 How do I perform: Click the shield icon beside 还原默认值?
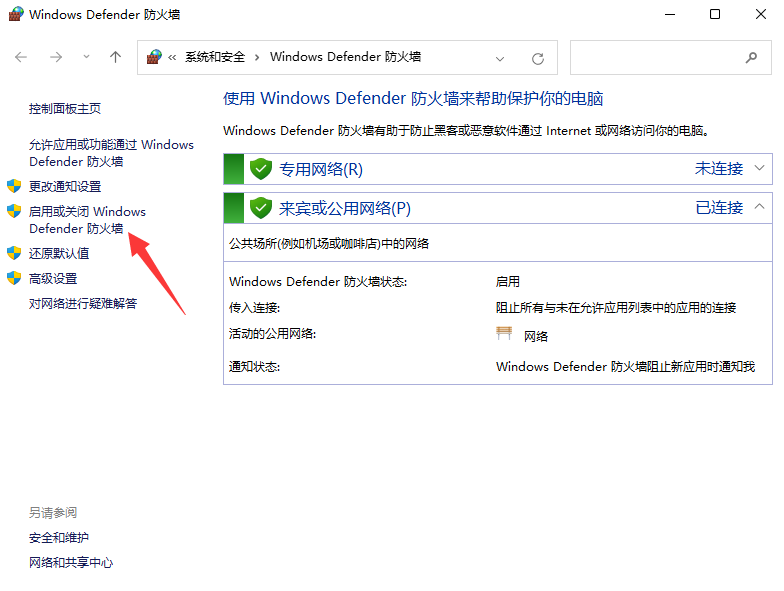point(14,253)
